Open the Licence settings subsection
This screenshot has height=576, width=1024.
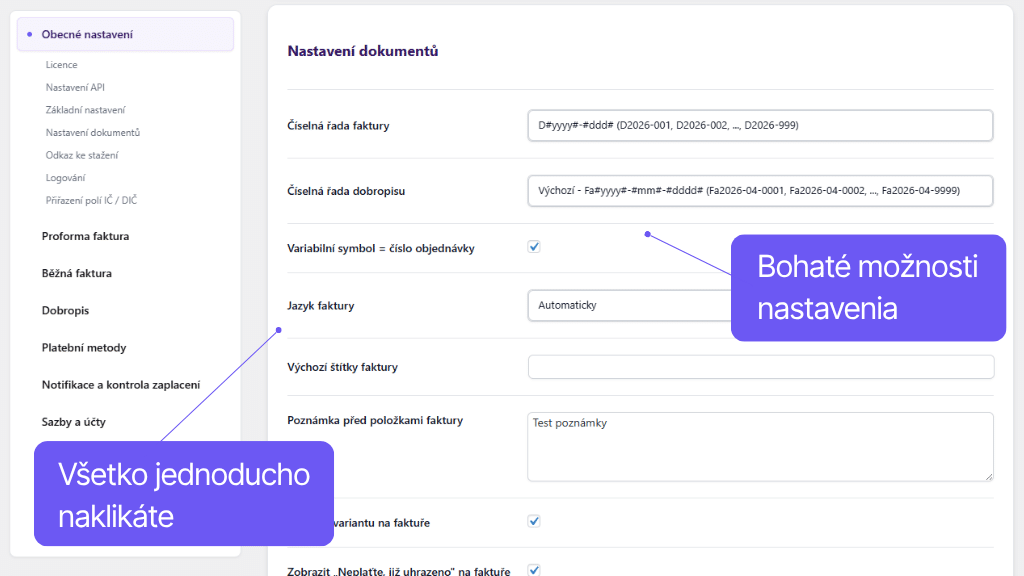coord(61,65)
